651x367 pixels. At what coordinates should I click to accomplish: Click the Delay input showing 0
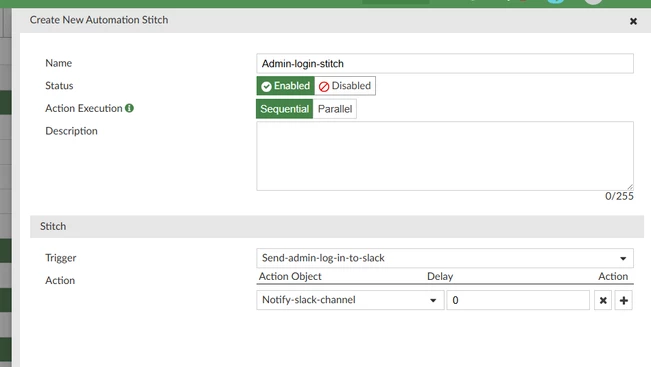518,300
